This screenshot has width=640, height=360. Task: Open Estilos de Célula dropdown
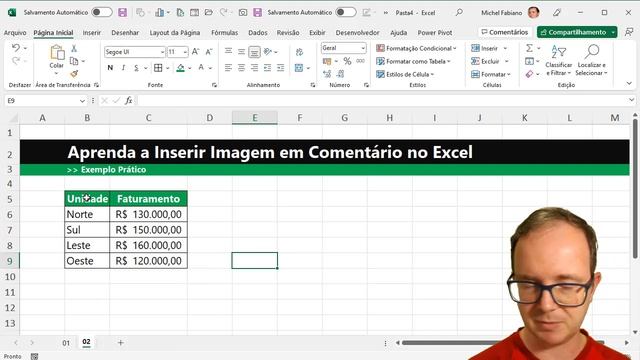405,74
